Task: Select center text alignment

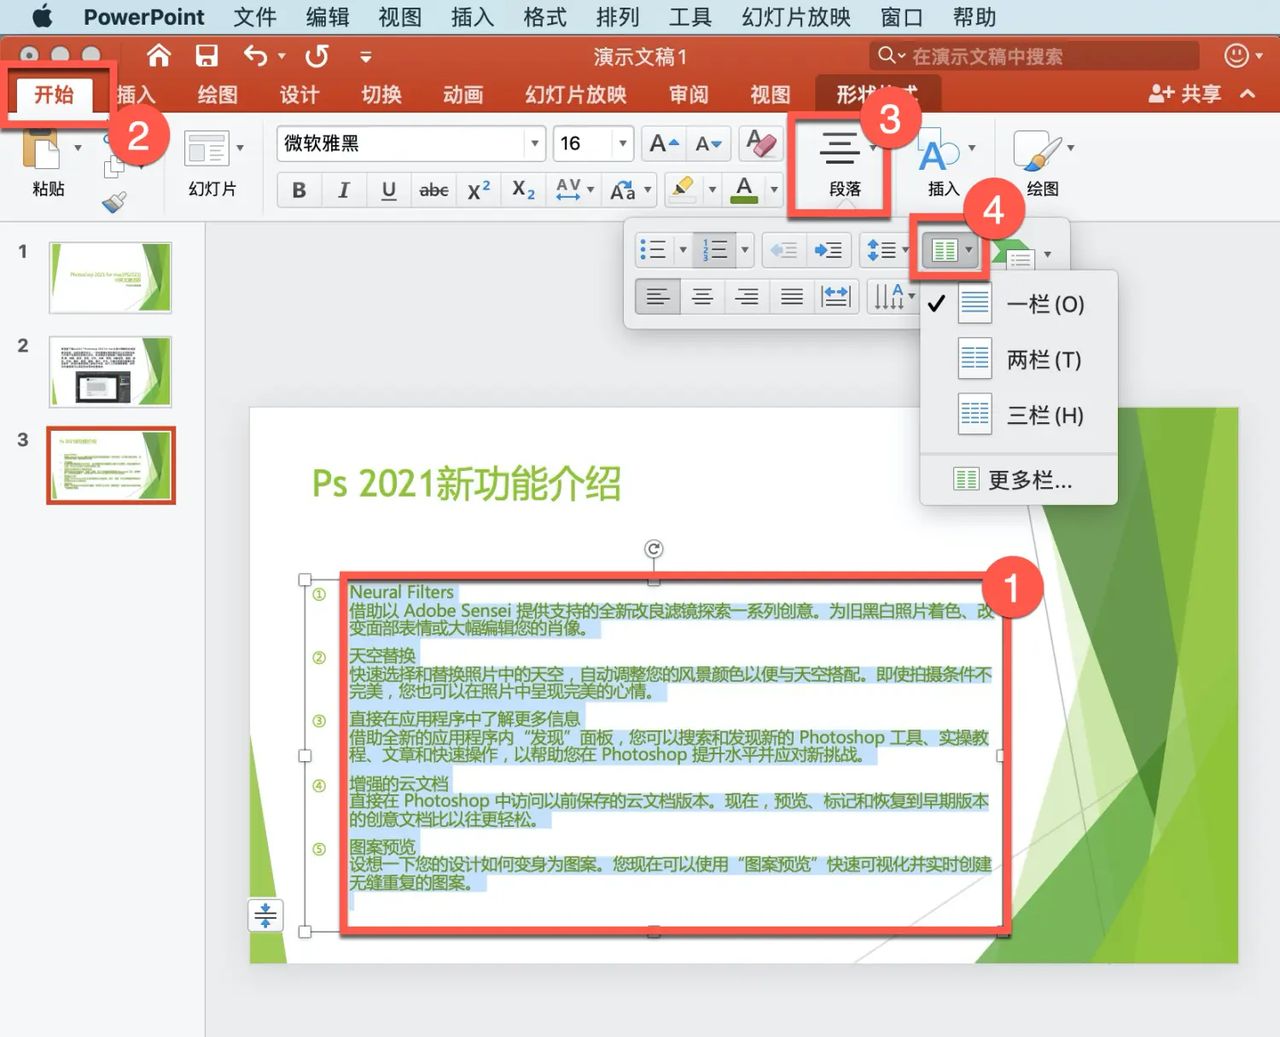Action: coord(703,296)
